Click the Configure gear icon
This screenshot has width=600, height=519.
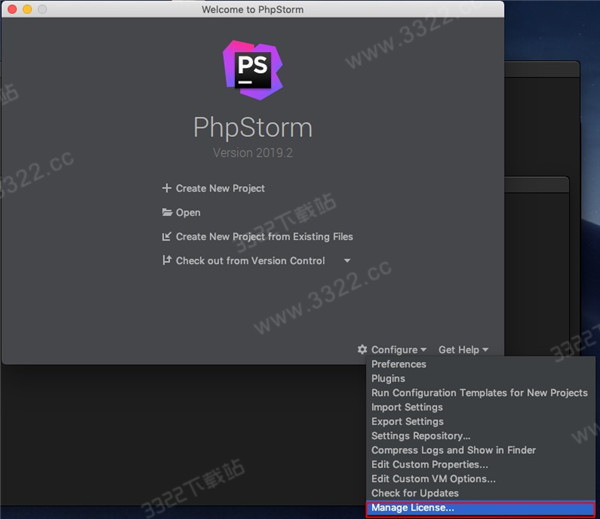pyautogui.click(x=362, y=349)
